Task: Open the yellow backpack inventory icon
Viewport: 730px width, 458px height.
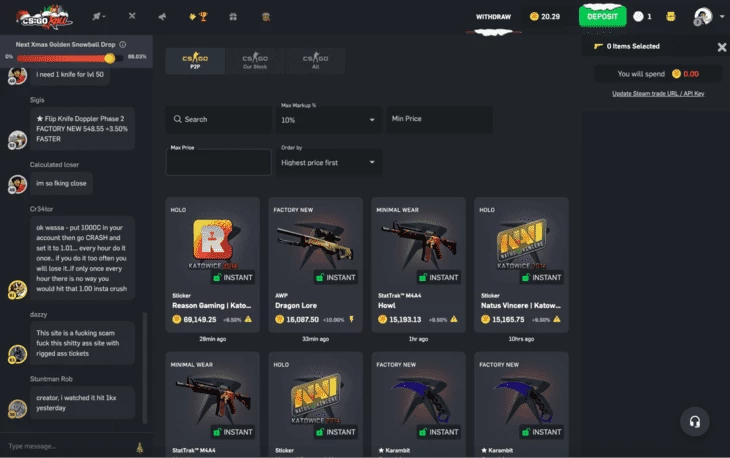Action: 670,17
